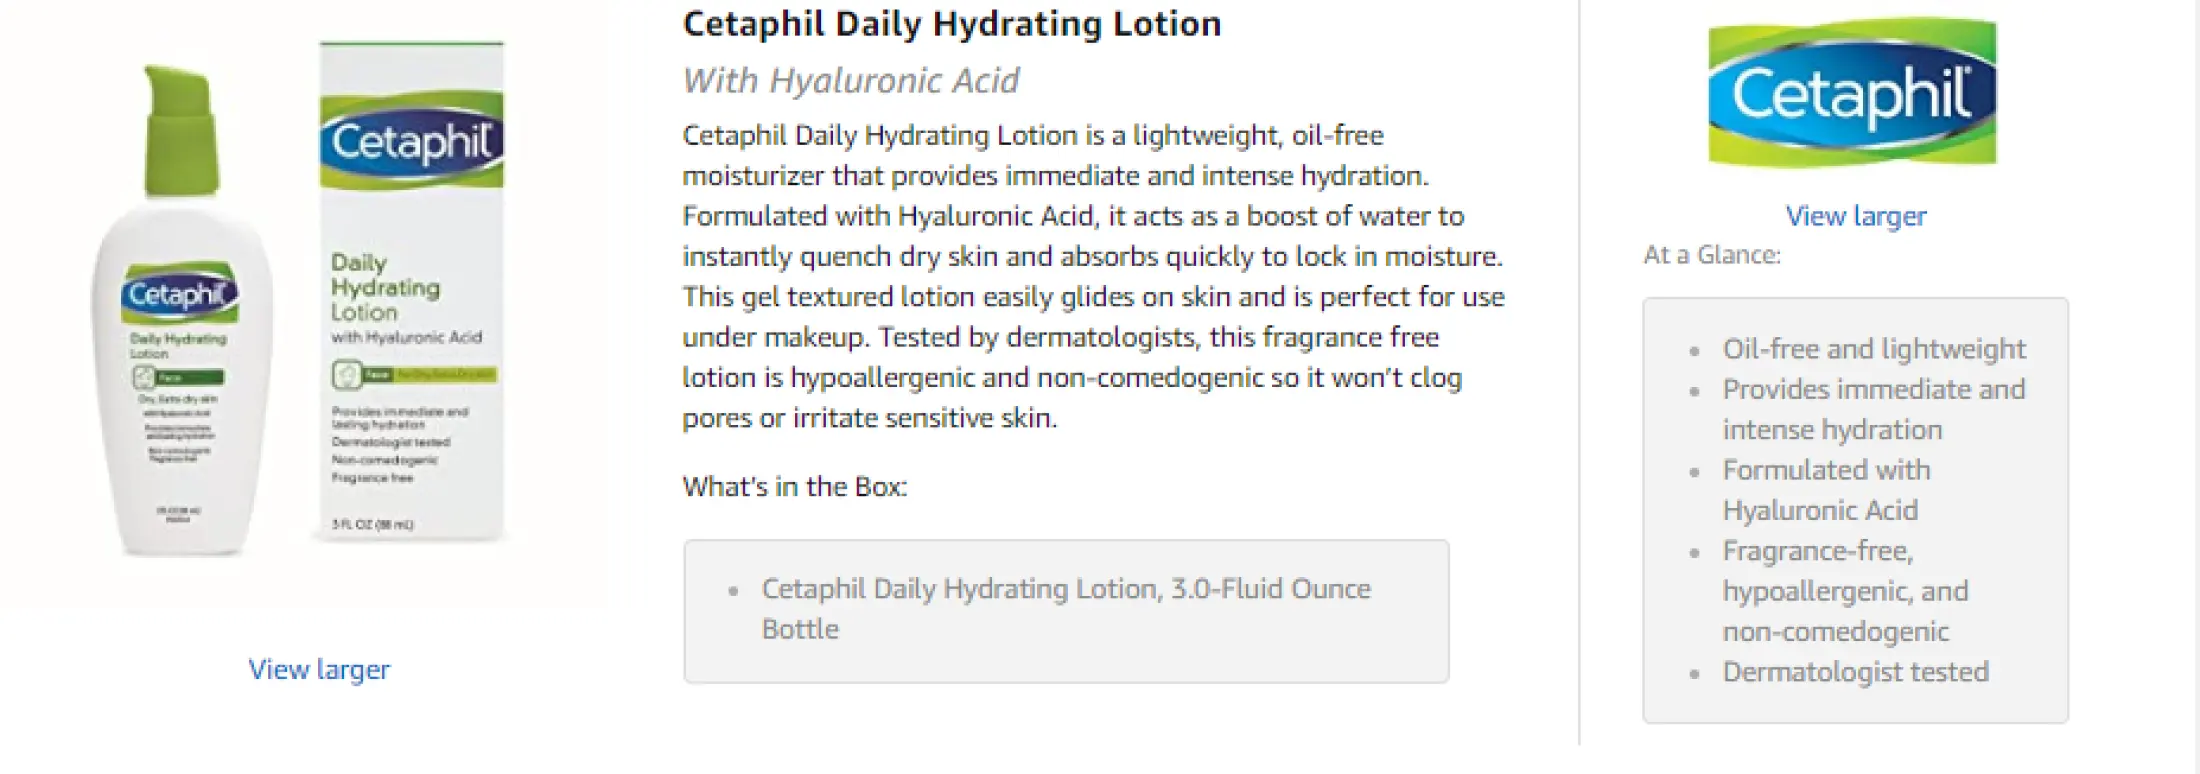2200x774 pixels.
Task: Click the green pump cap of the bottle
Action: pyautogui.click(x=181, y=130)
